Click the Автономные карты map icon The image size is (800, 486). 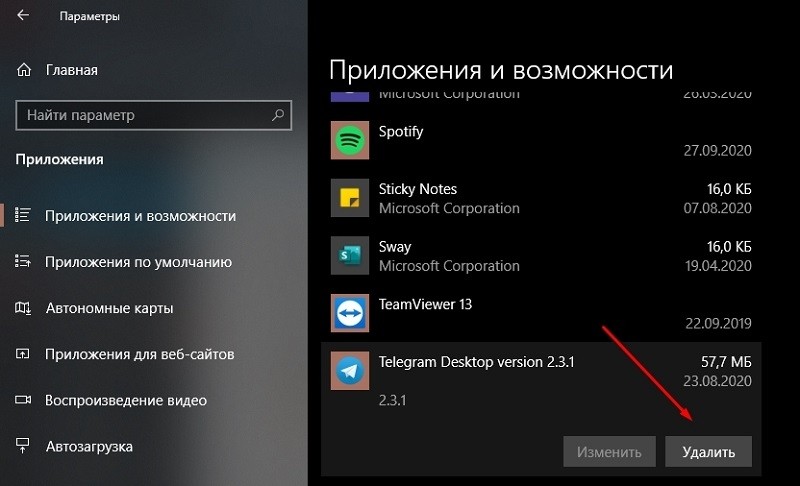coord(22,308)
